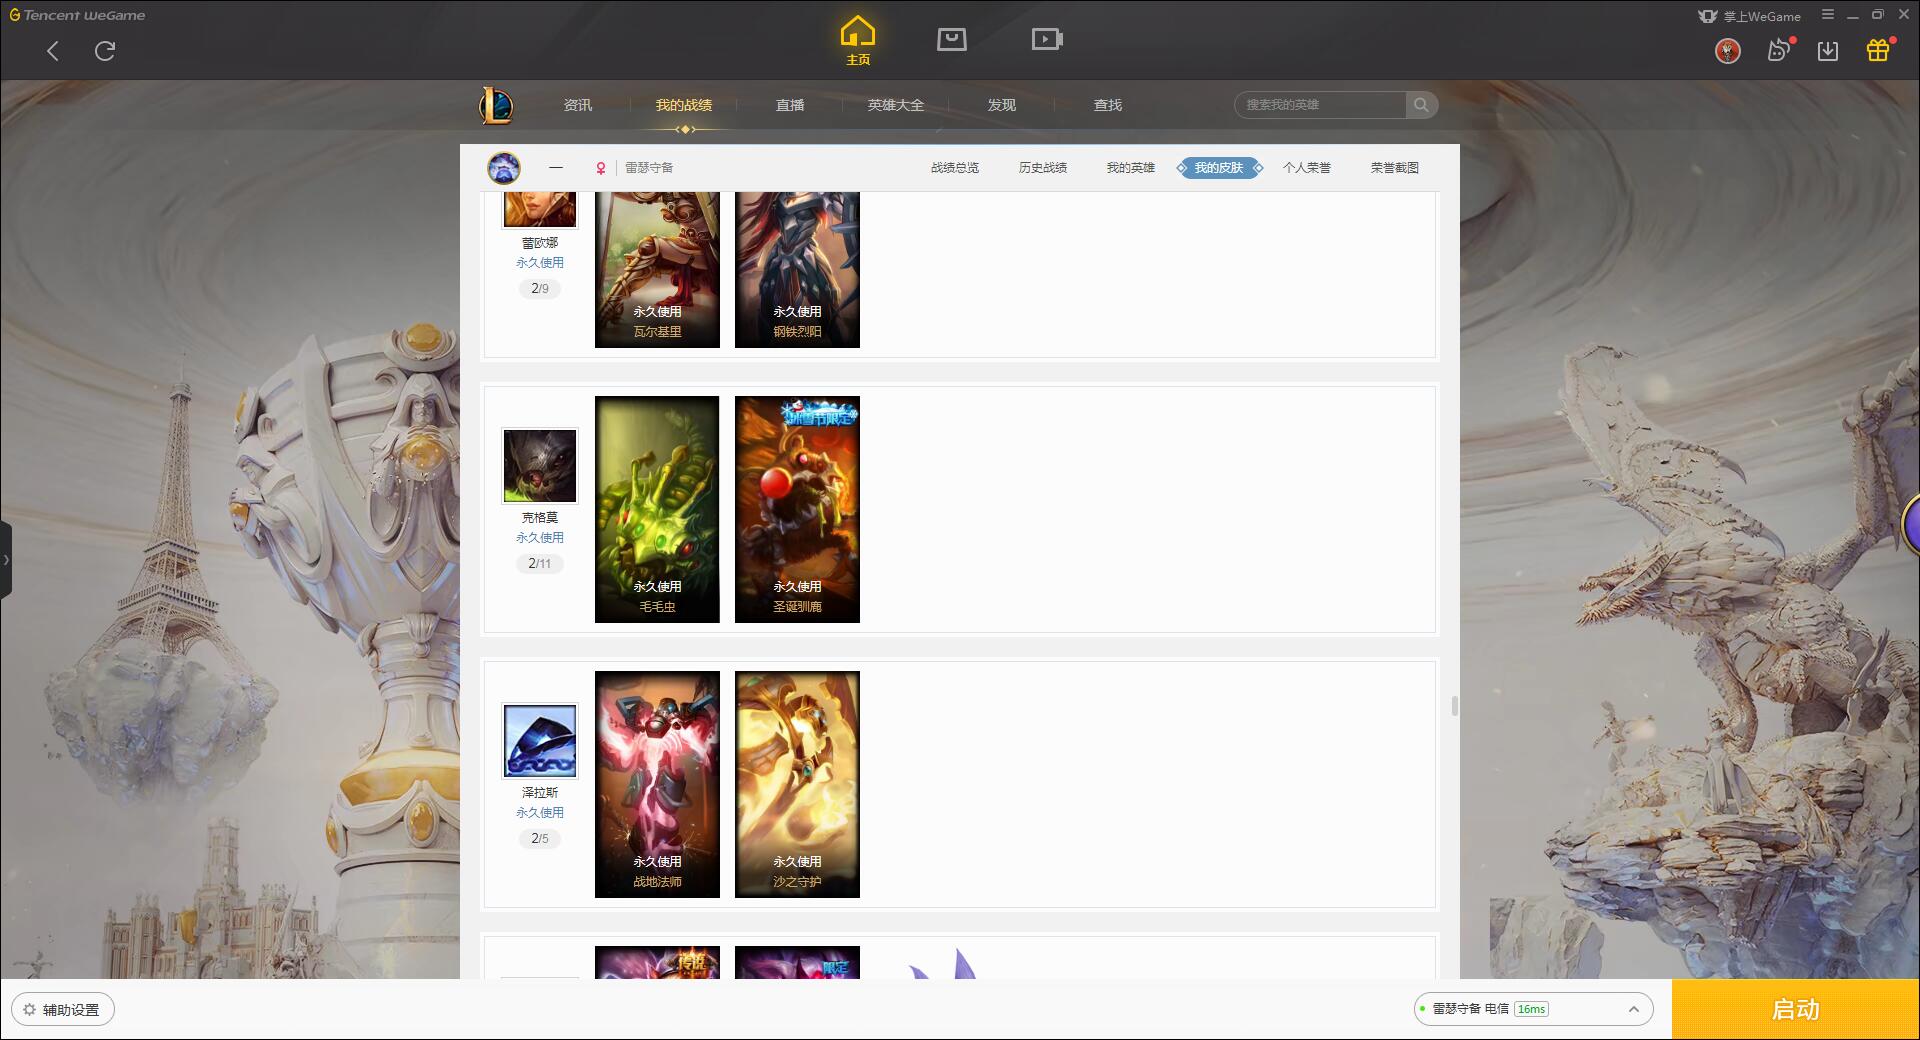Screen dimensions: 1920x1040
Task: Open the 主页 home icon
Action: [857, 40]
